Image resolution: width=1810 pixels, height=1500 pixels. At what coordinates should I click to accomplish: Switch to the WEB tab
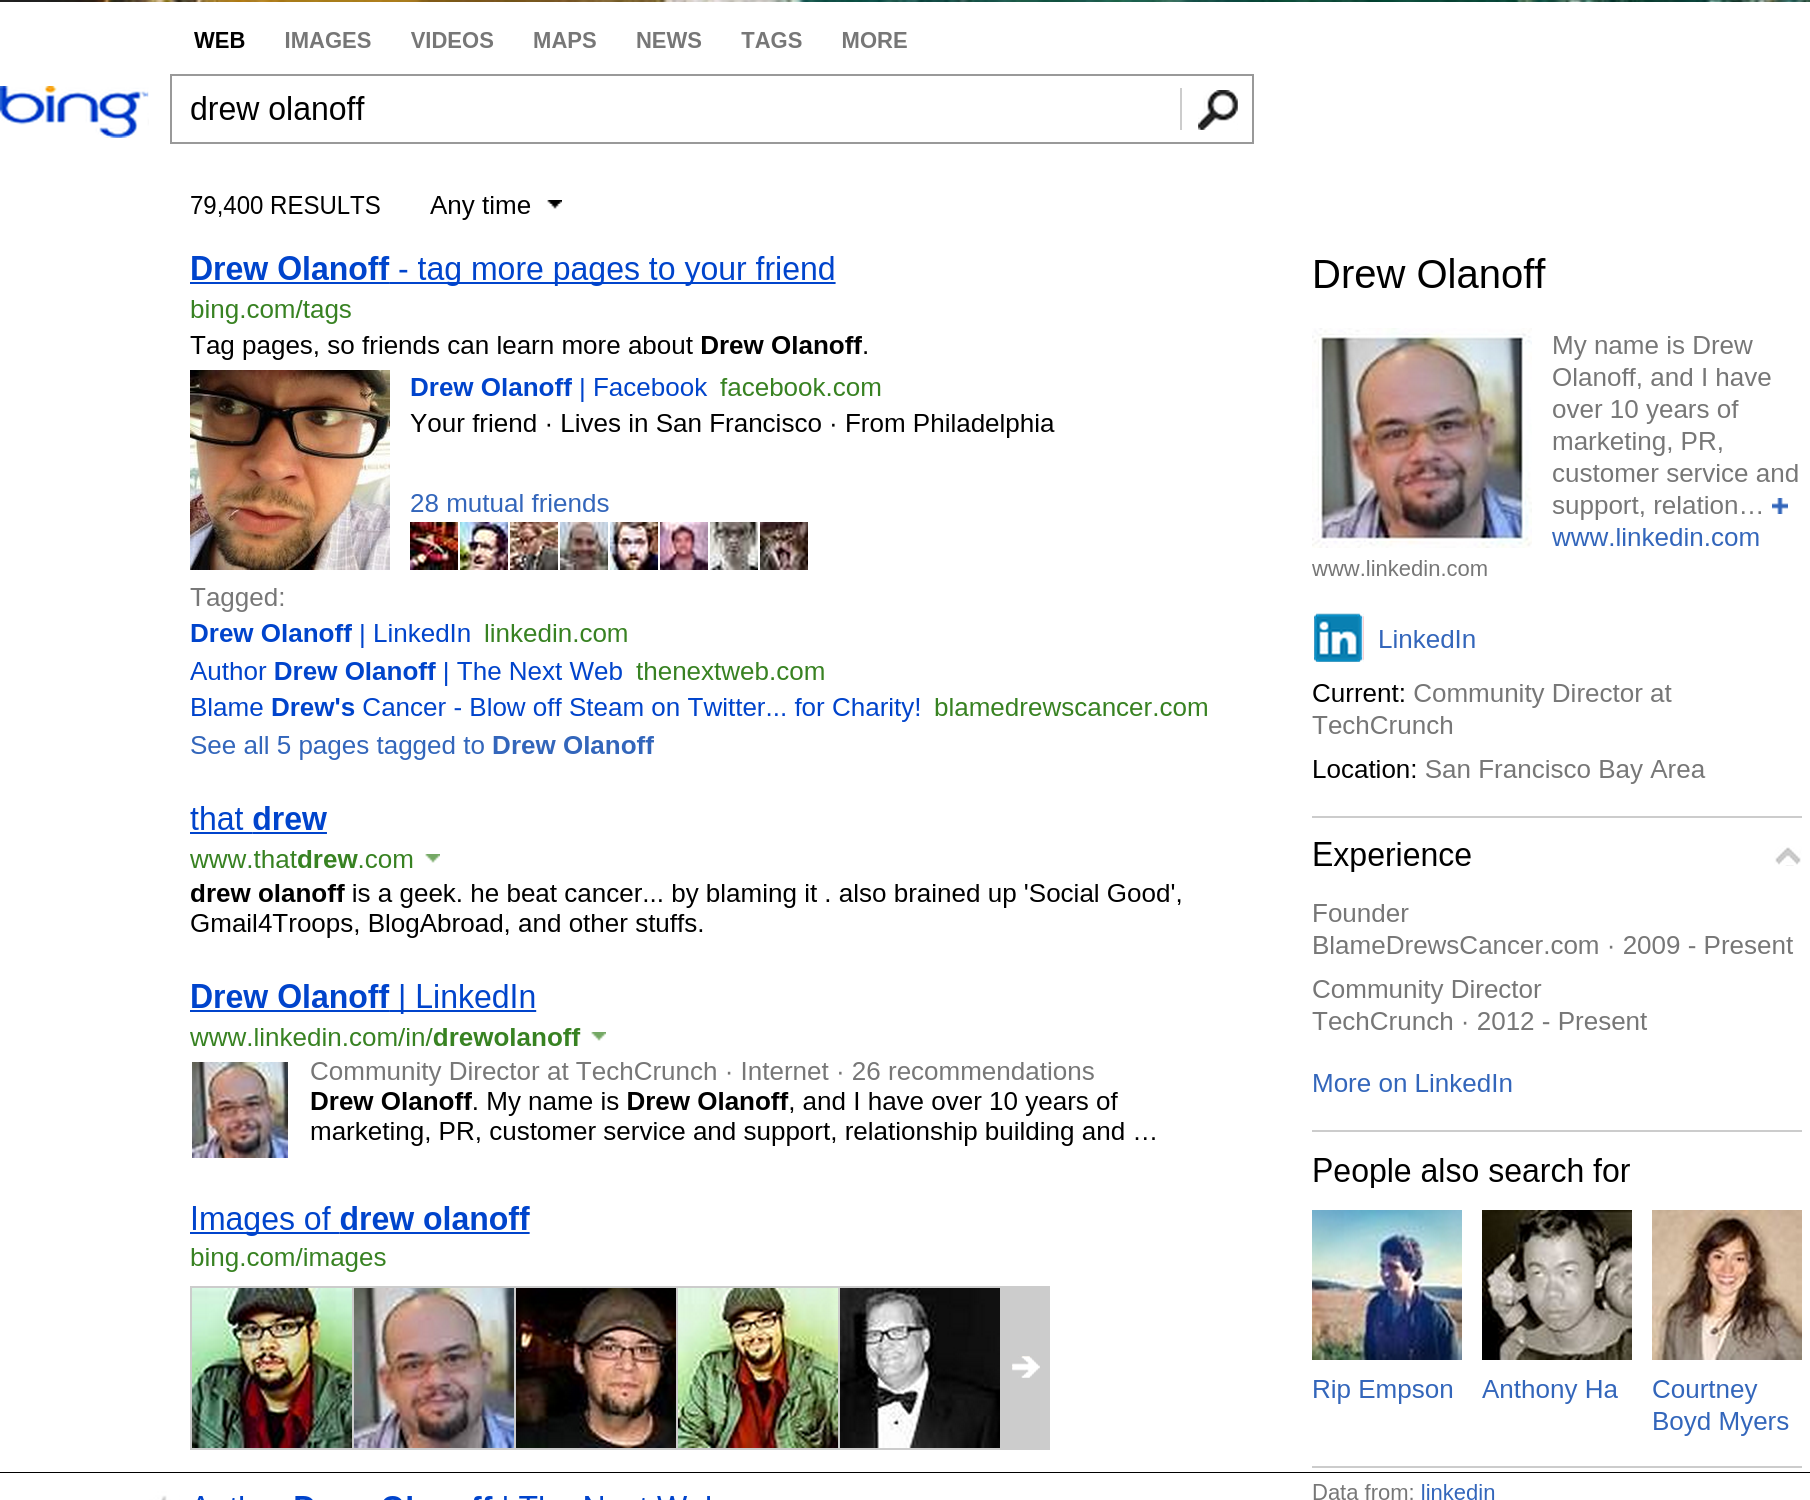tap(219, 40)
